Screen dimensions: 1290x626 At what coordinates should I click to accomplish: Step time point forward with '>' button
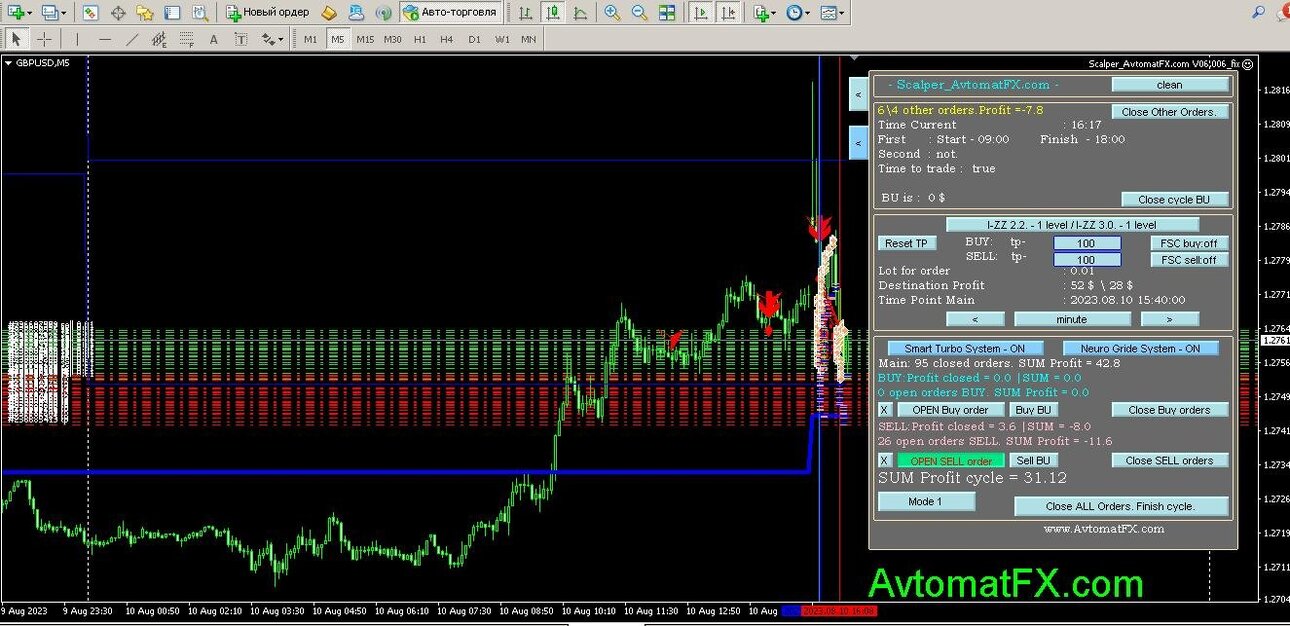1169,319
